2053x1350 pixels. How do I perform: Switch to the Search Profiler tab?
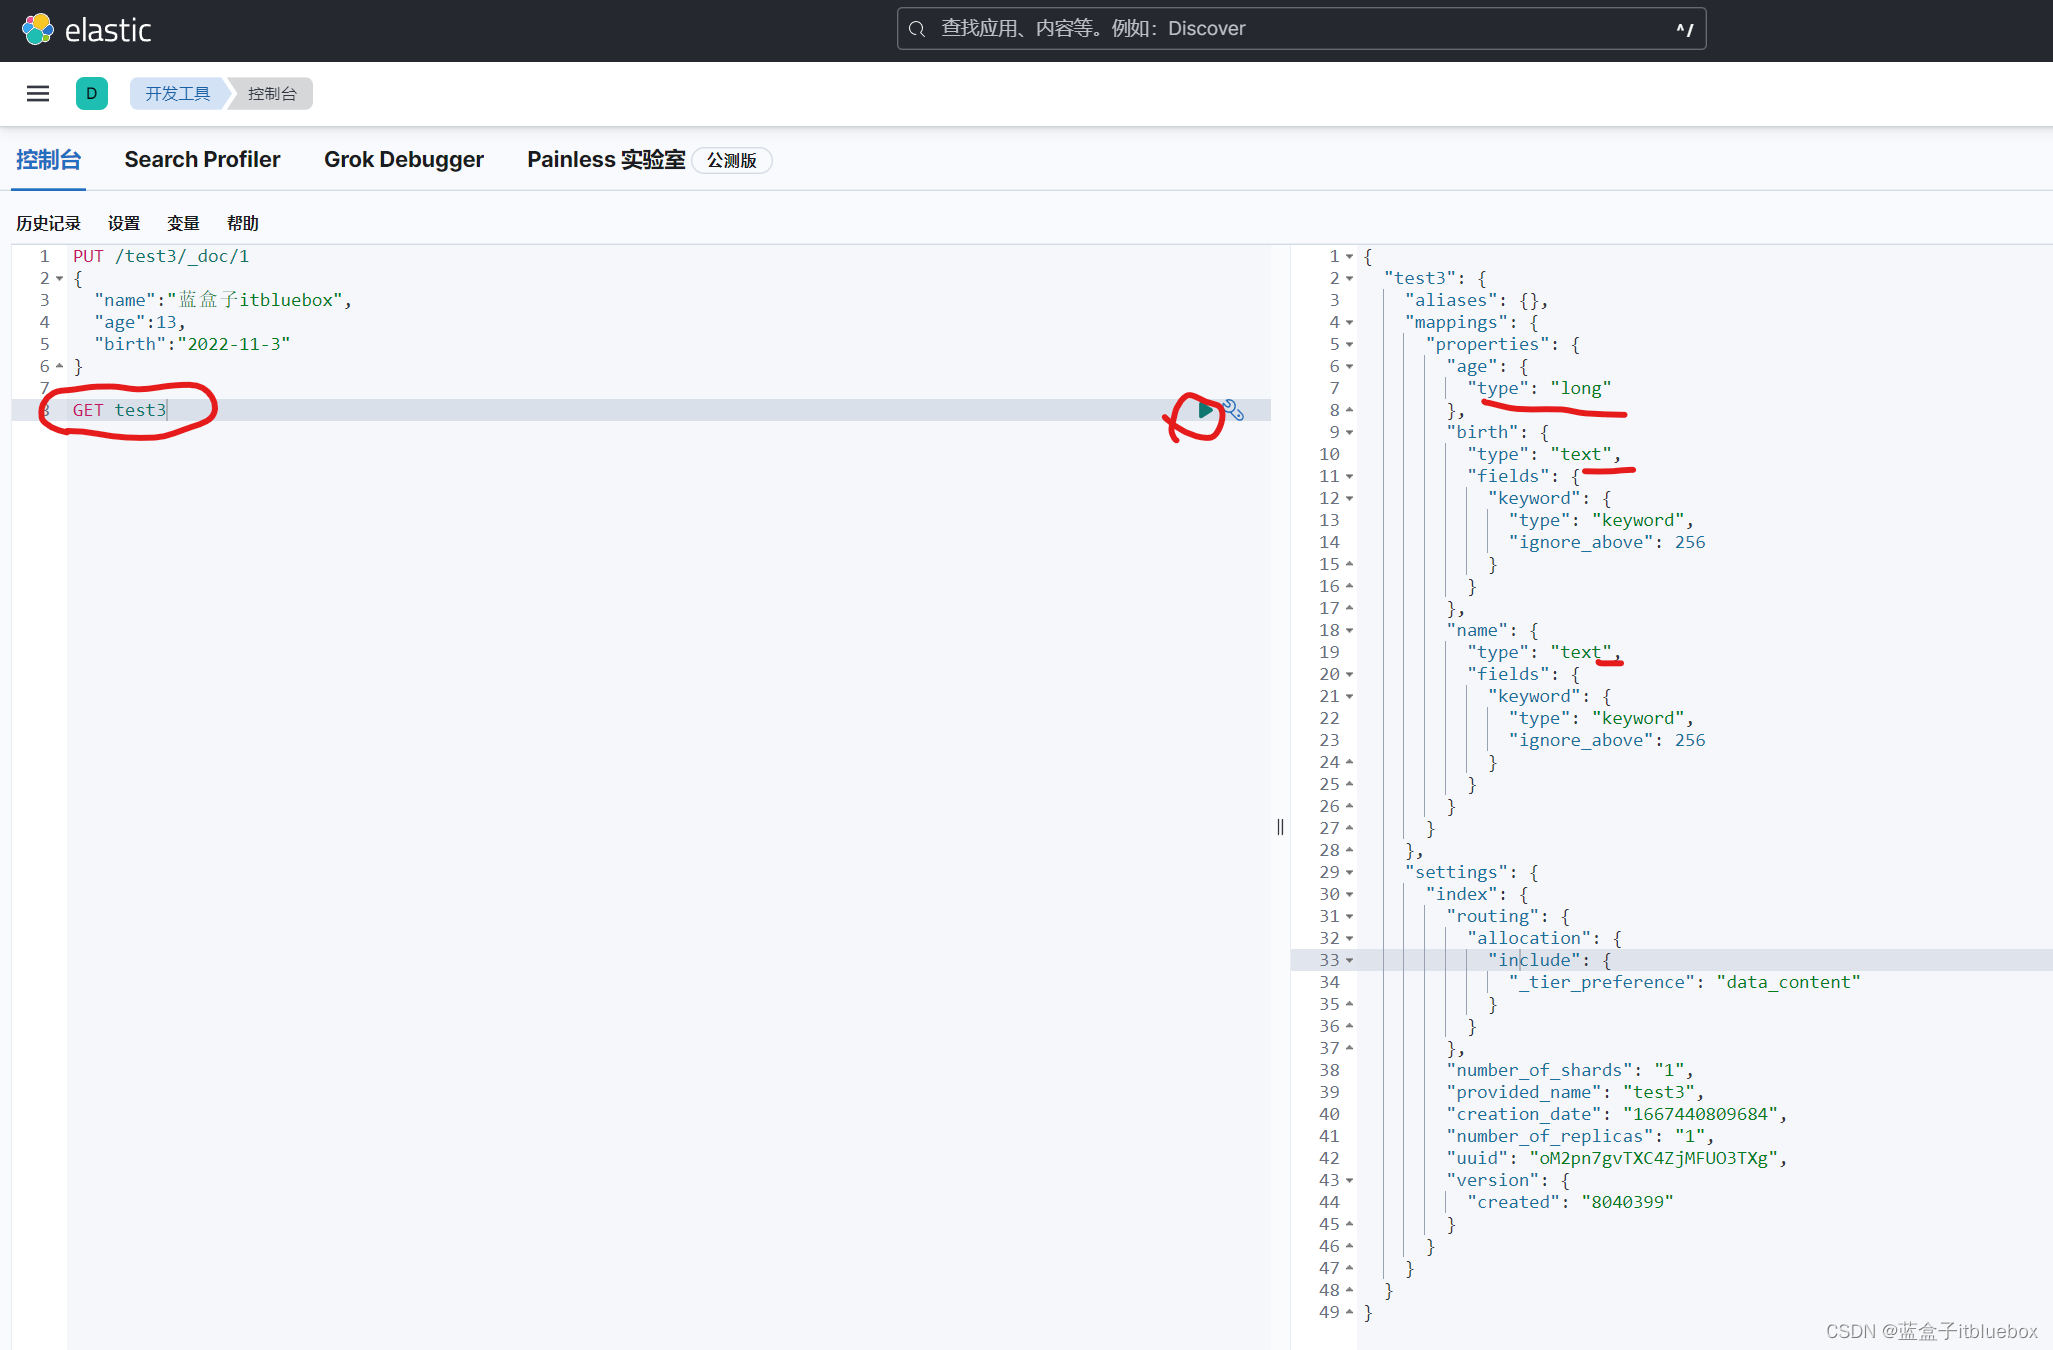[202, 160]
